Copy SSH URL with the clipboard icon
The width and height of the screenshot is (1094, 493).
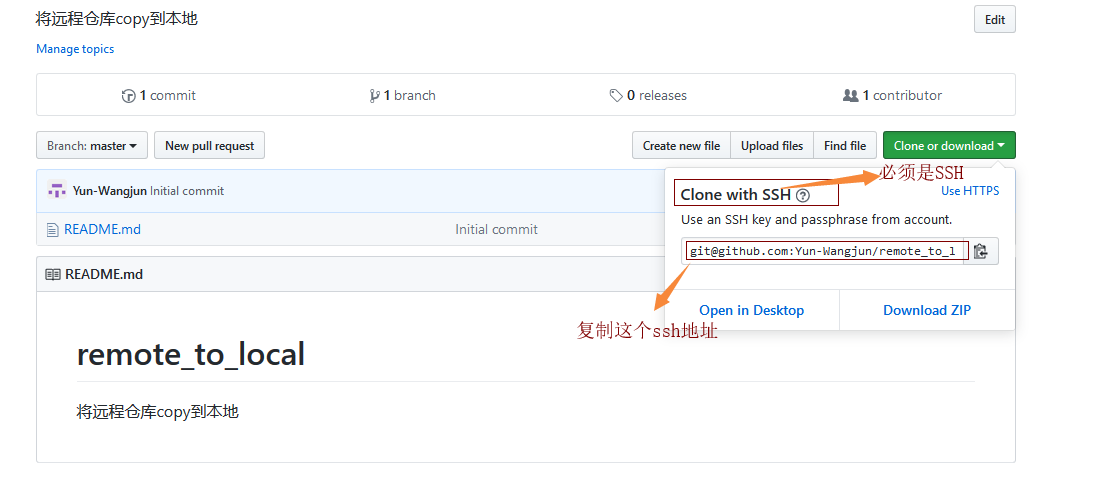coord(981,251)
